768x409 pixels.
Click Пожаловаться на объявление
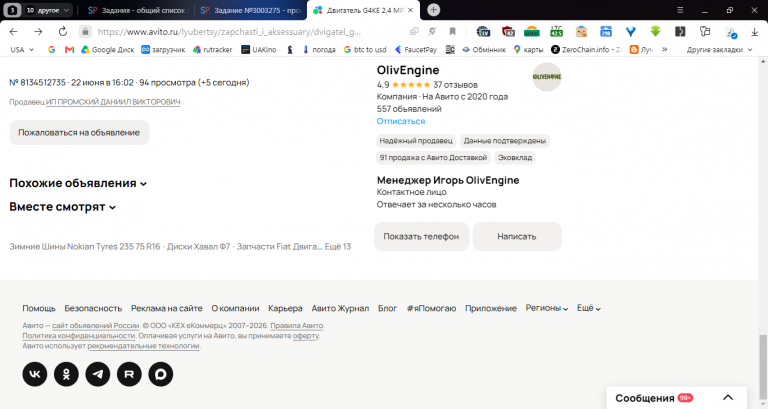tap(79, 133)
